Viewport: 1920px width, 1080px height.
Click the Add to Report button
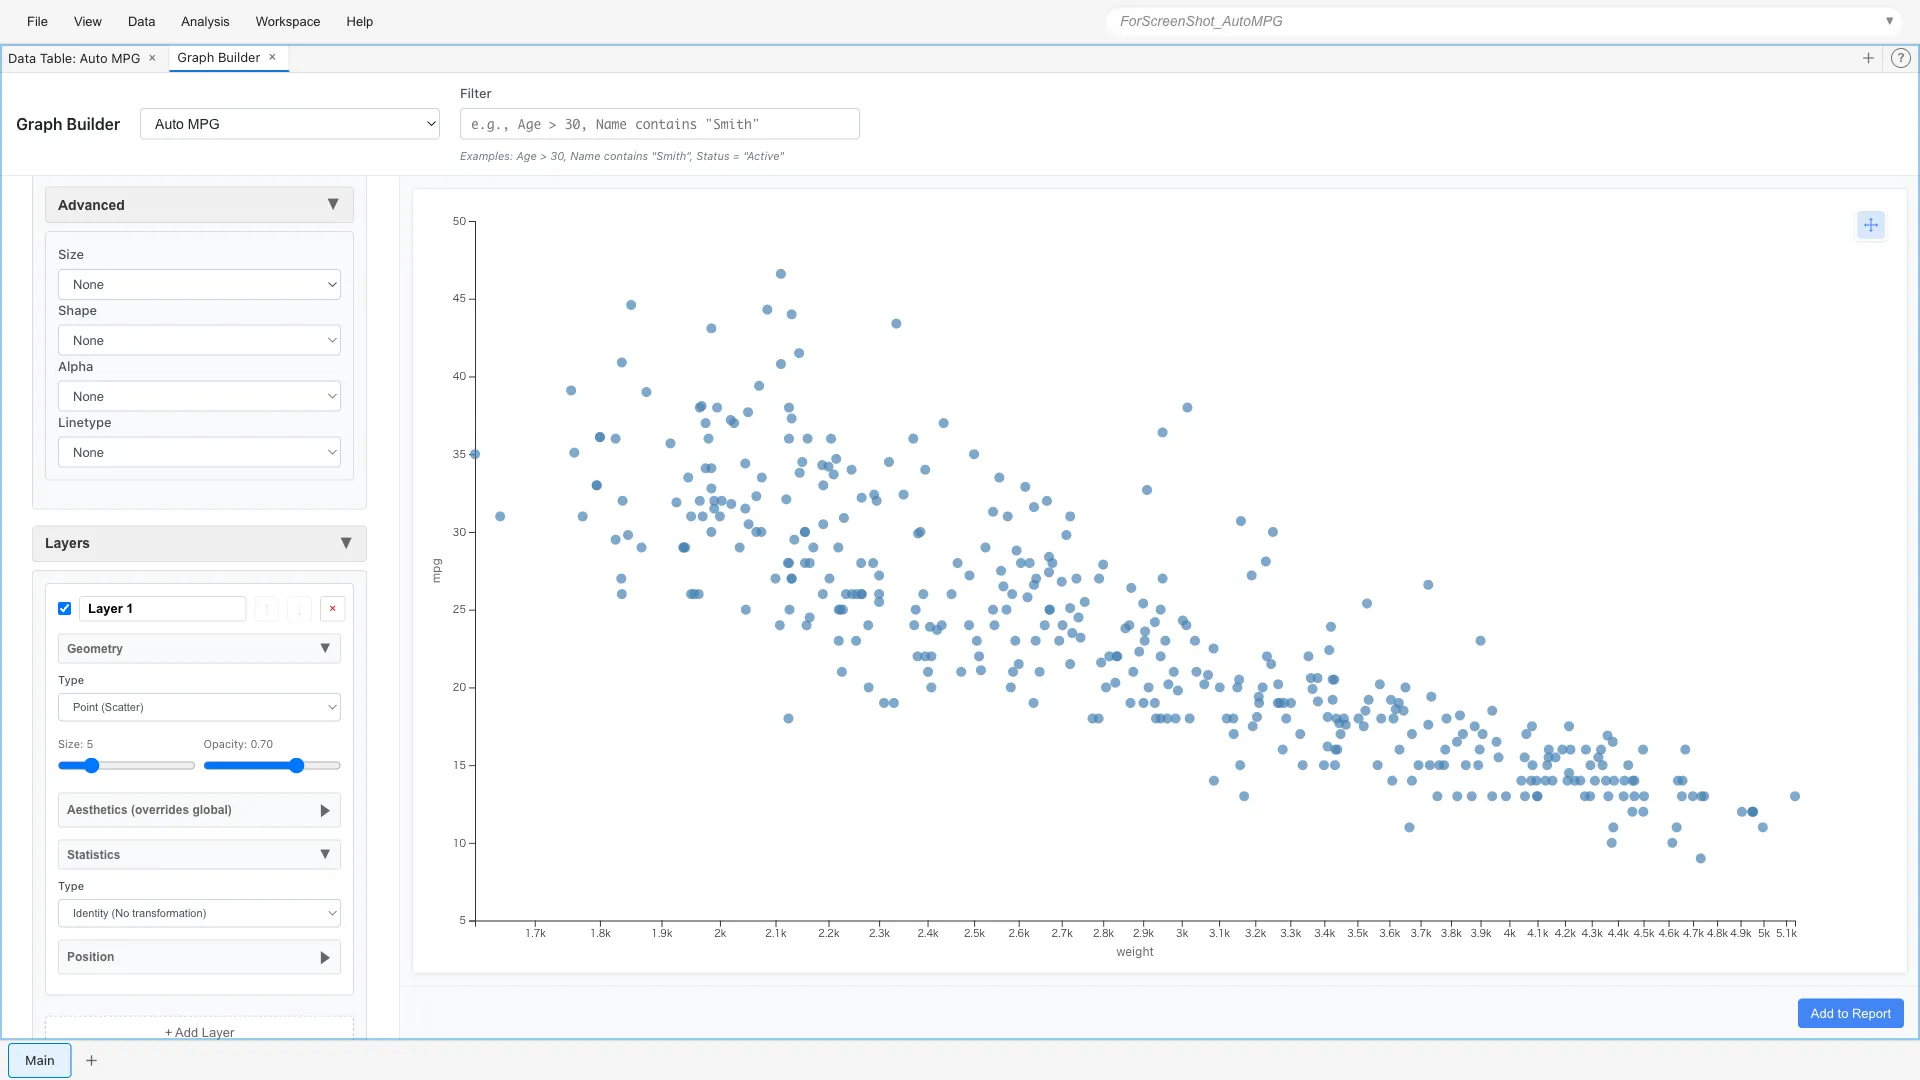click(x=1849, y=1013)
